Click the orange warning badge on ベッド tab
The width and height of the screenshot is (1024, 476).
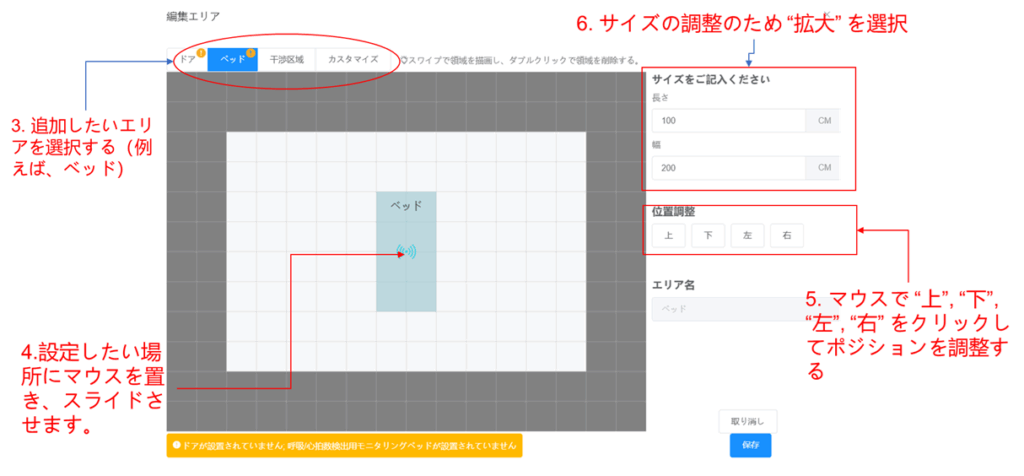(251, 53)
